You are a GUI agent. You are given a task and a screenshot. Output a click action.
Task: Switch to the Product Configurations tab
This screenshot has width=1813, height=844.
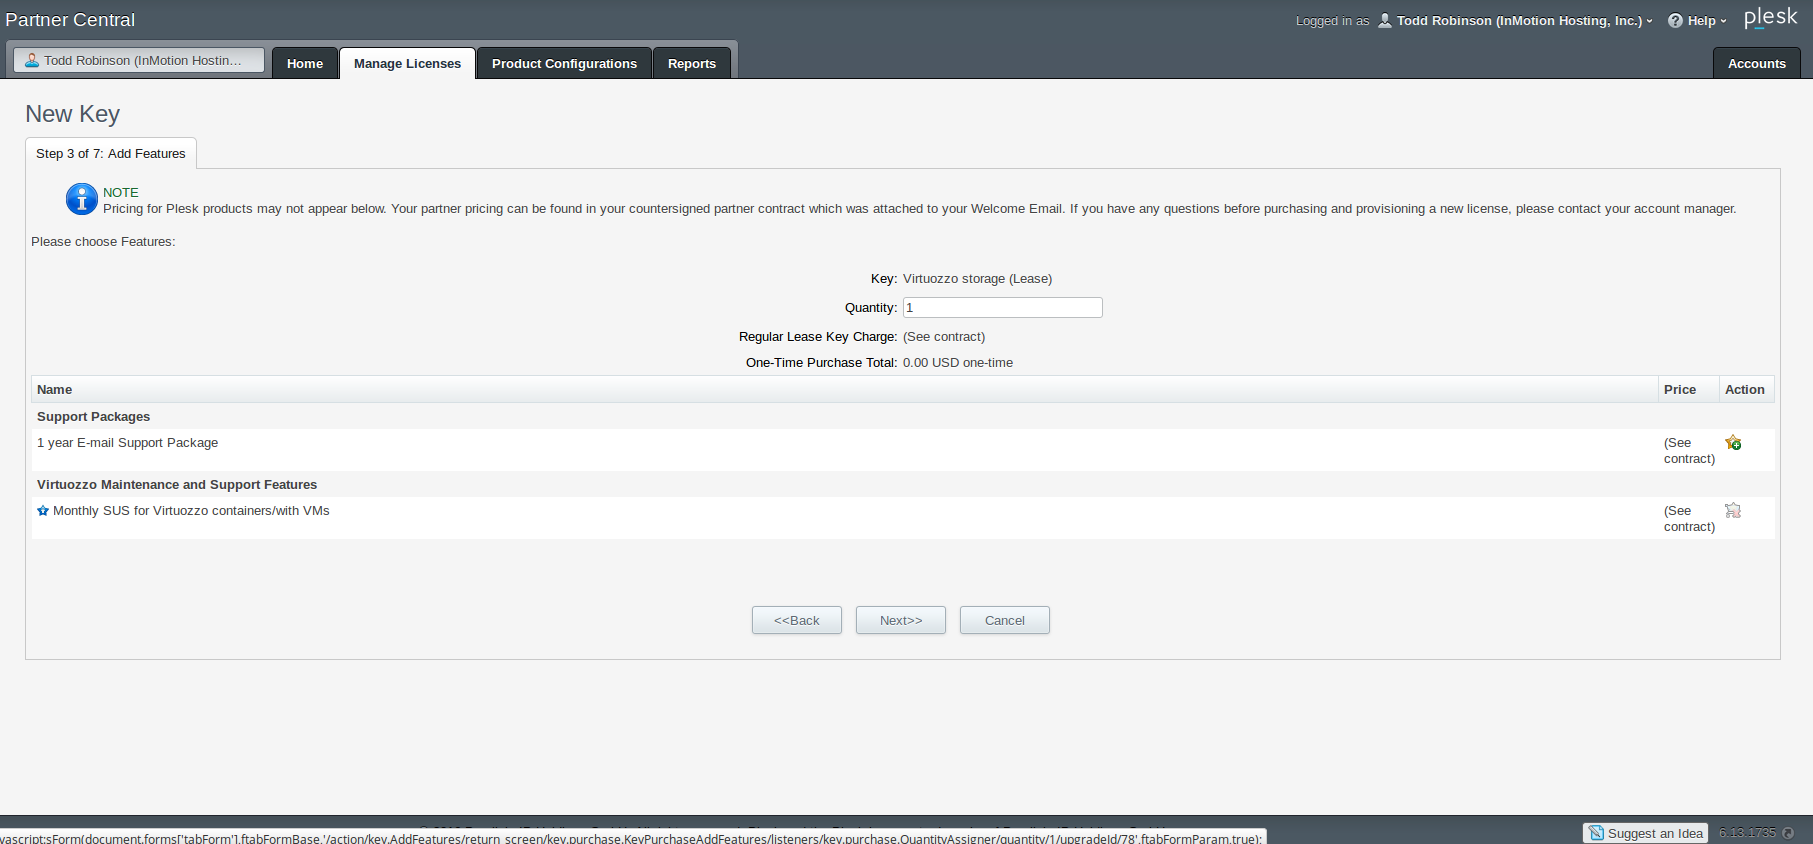(564, 63)
